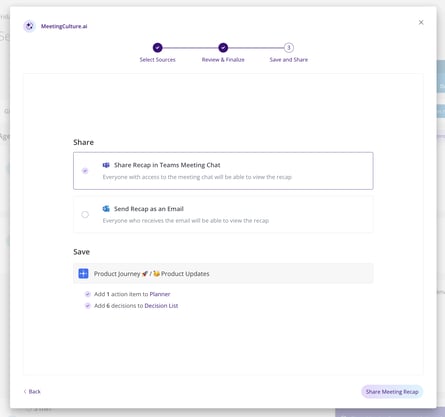The width and height of the screenshot is (445, 417).
Task: Click step 3 Save and Share circle
Action: click(289, 48)
